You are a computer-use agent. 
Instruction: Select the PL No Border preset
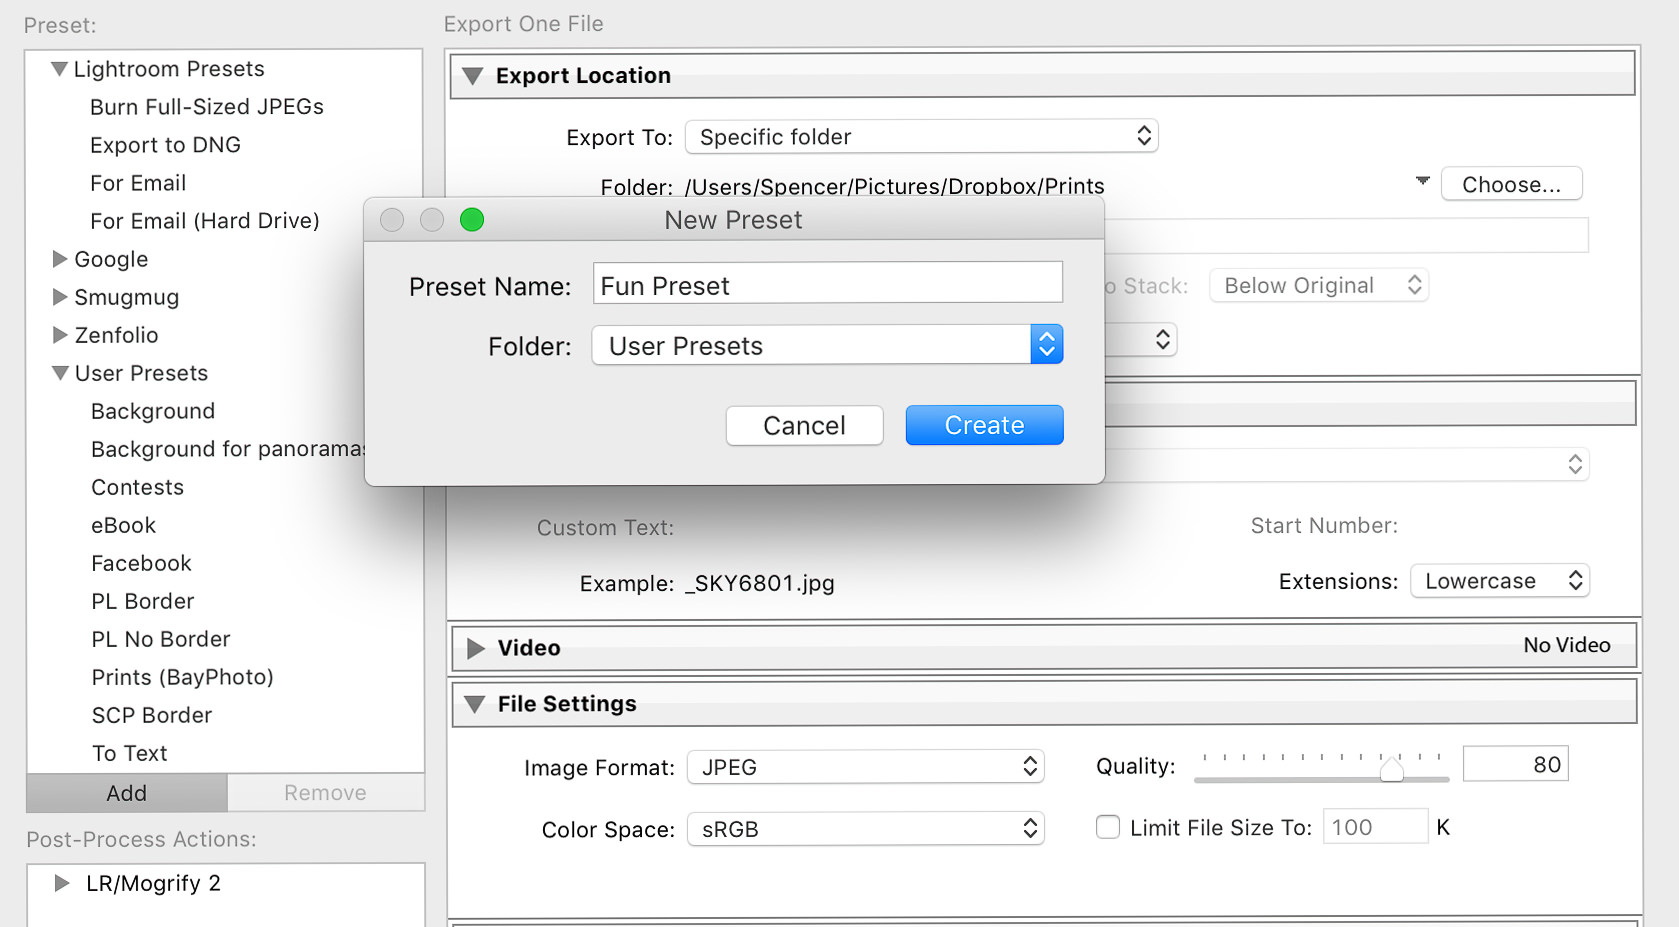pyautogui.click(x=161, y=639)
